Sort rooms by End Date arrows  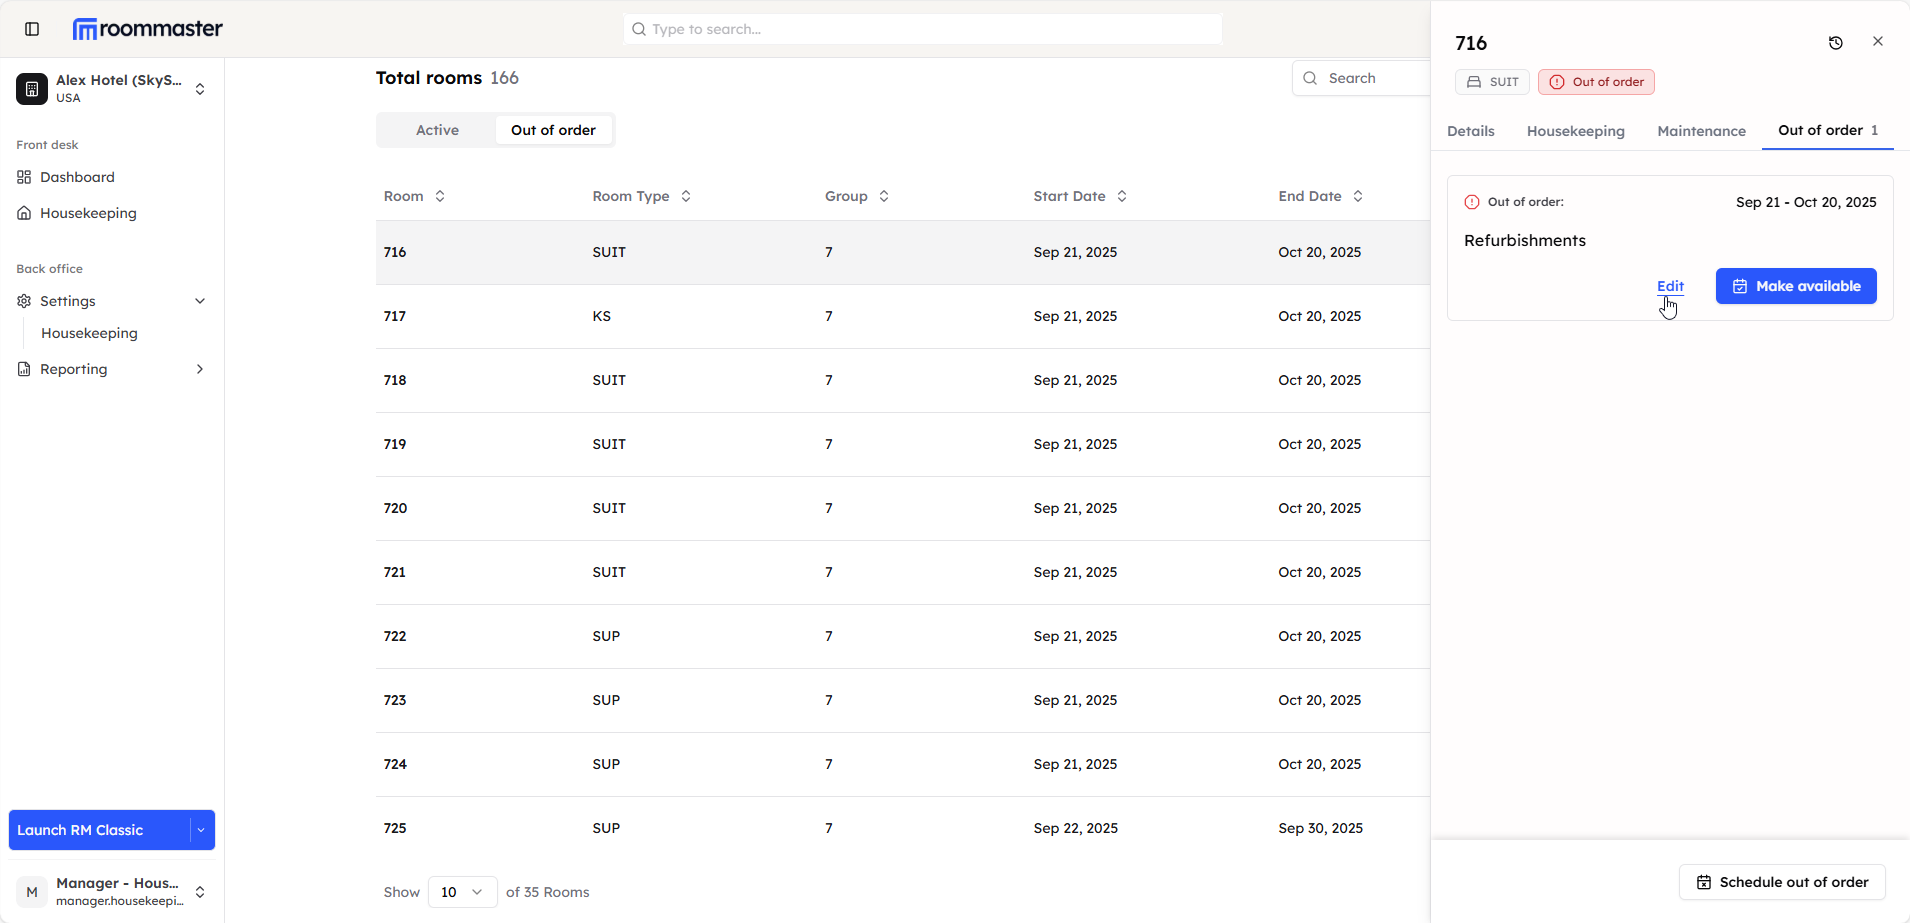tap(1358, 196)
